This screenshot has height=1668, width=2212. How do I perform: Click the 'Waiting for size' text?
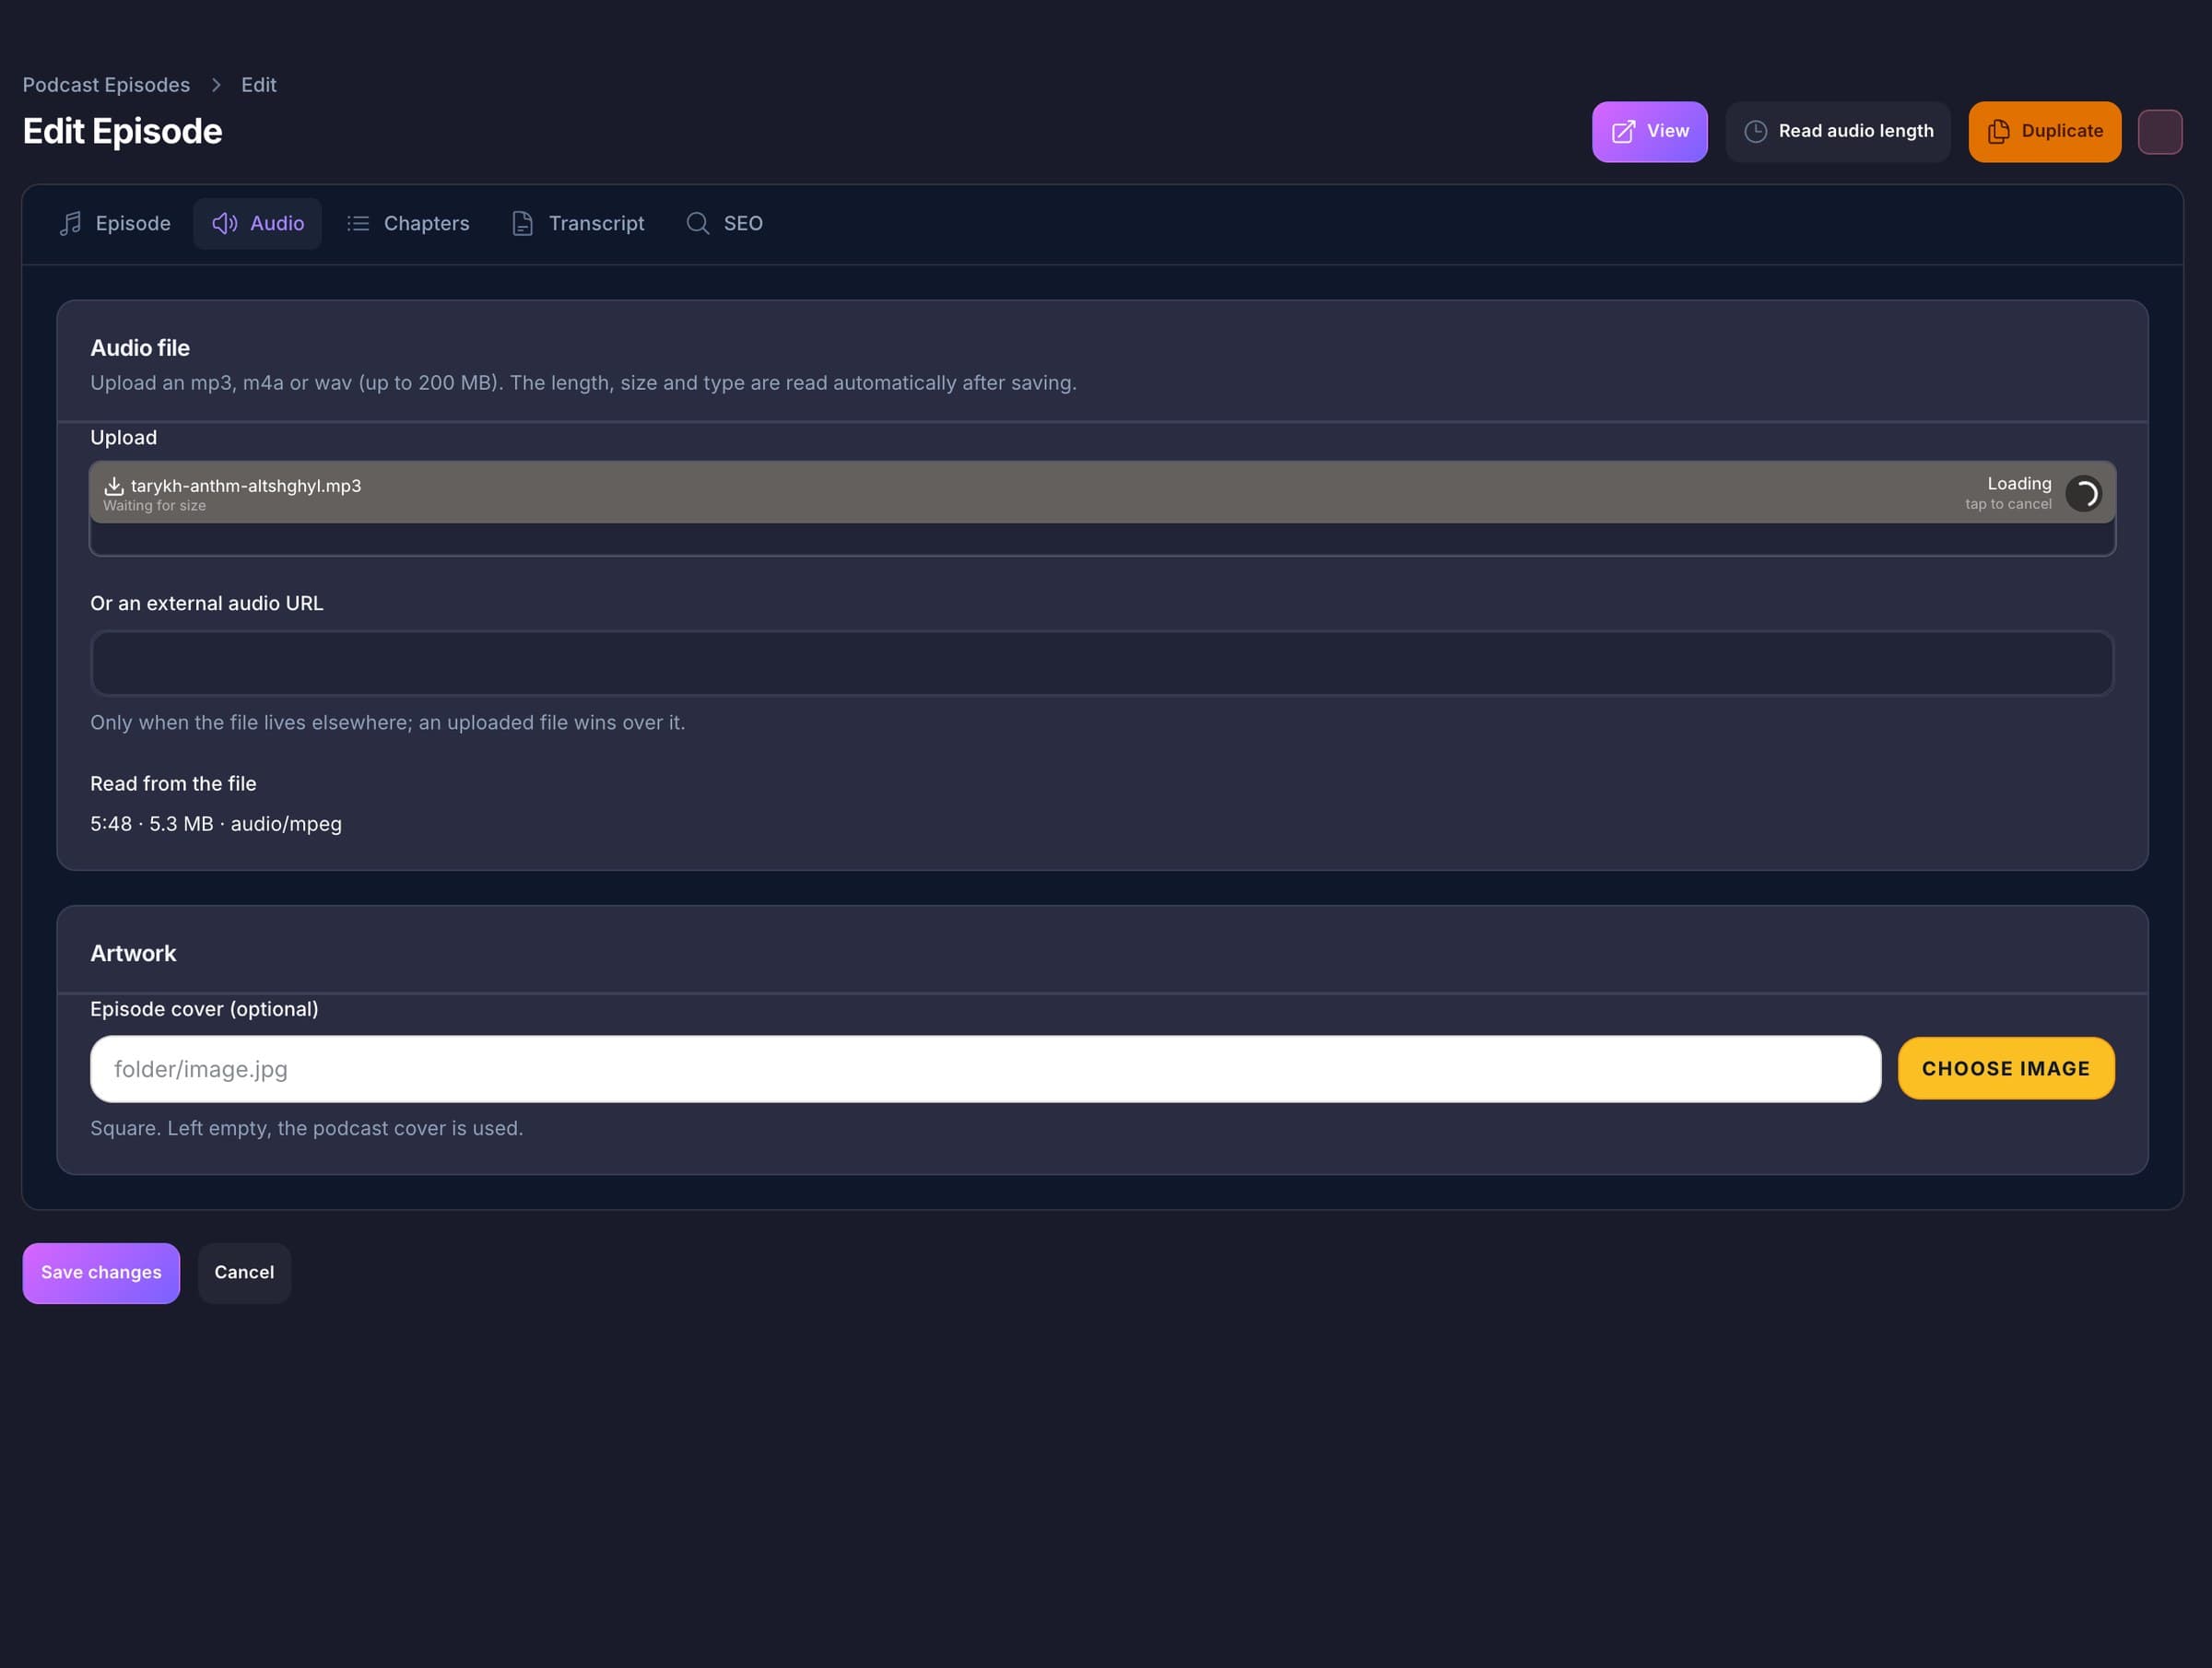pyautogui.click(x=154, y=506)
